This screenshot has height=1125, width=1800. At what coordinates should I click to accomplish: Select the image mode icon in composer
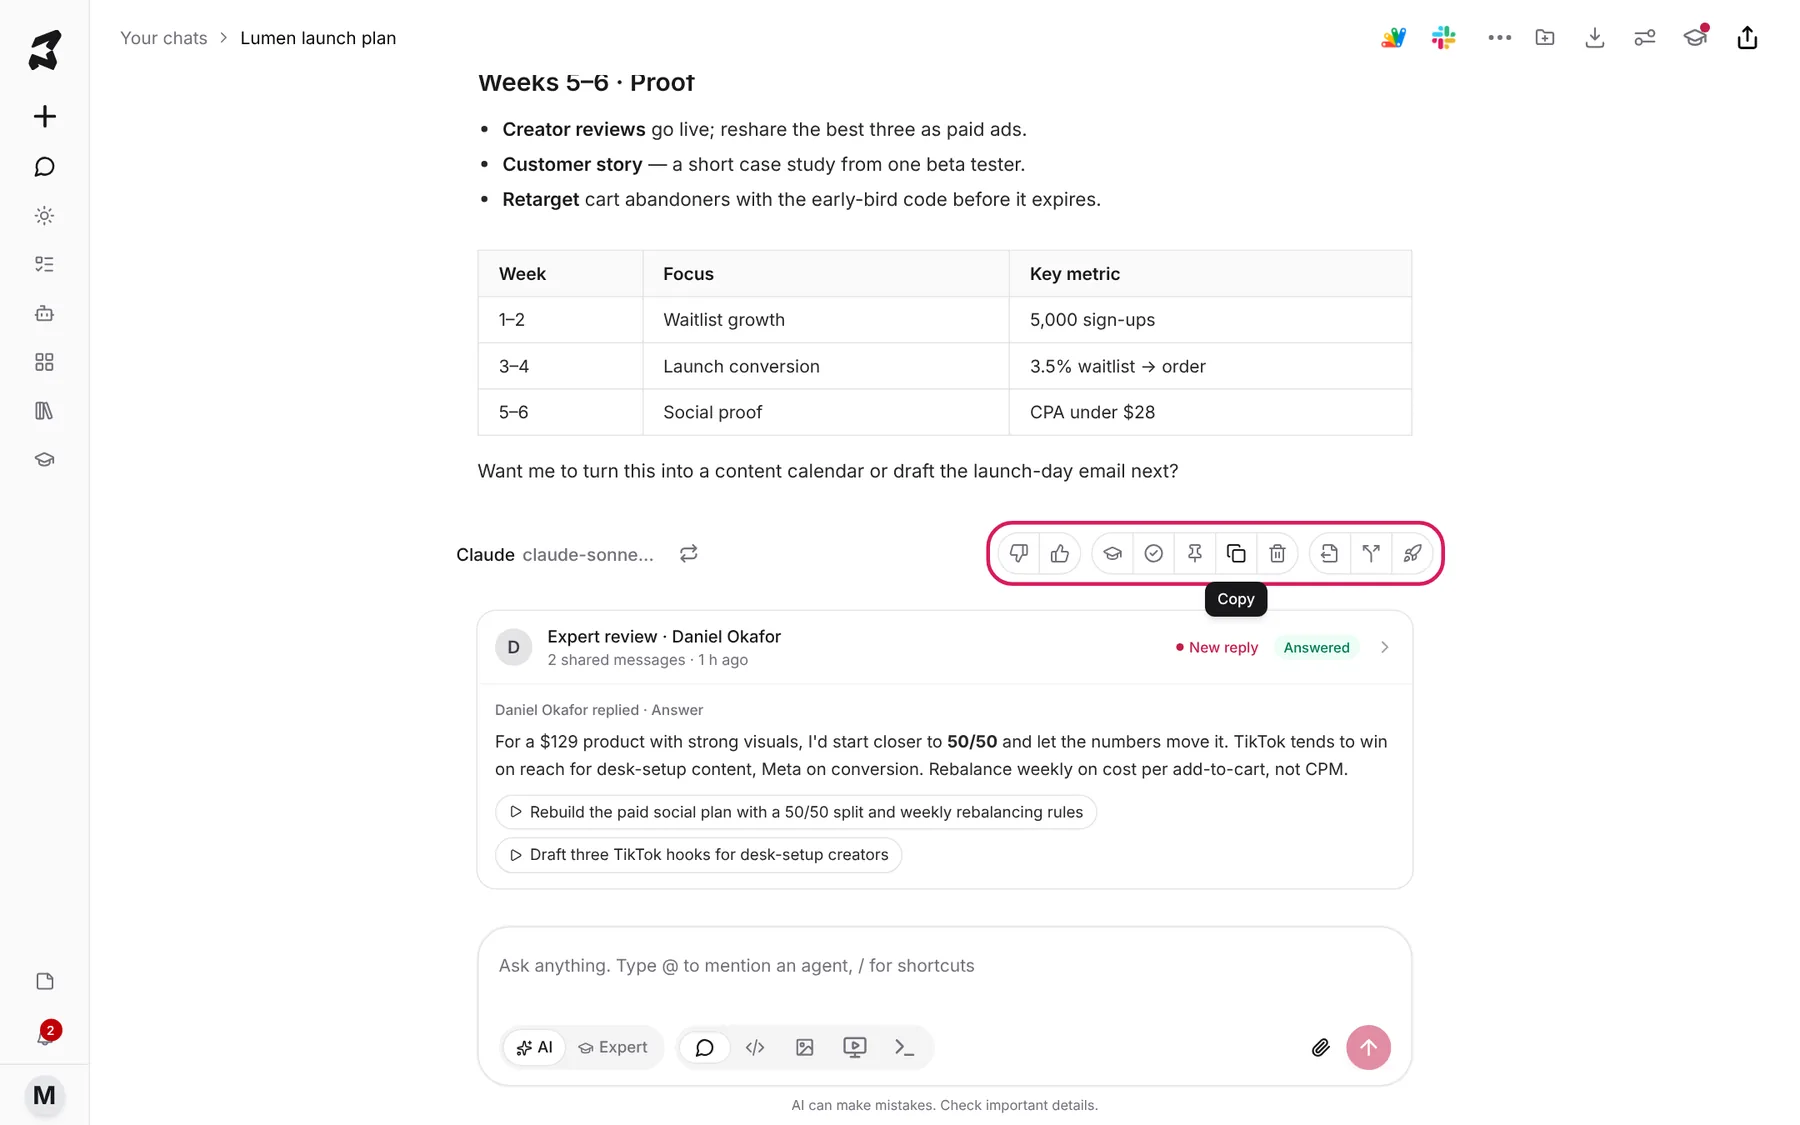point(804,1047)
